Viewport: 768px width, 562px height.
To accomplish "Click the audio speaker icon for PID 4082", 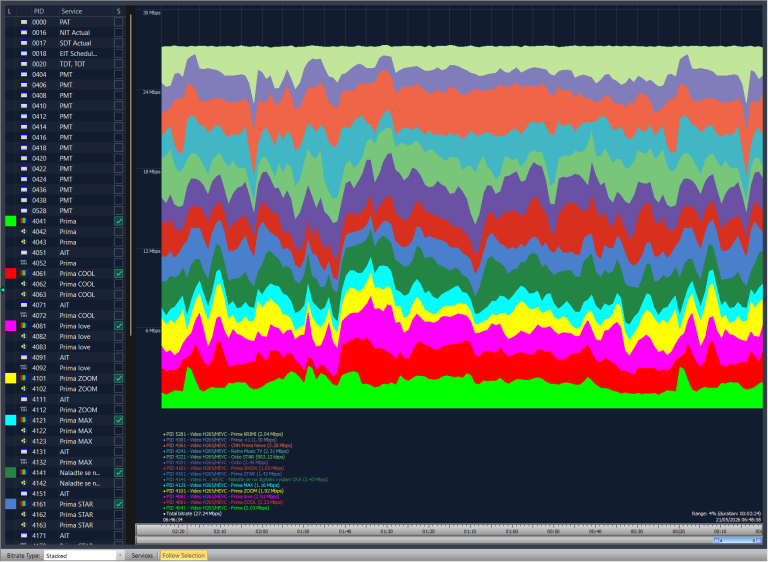I will 24,337.
